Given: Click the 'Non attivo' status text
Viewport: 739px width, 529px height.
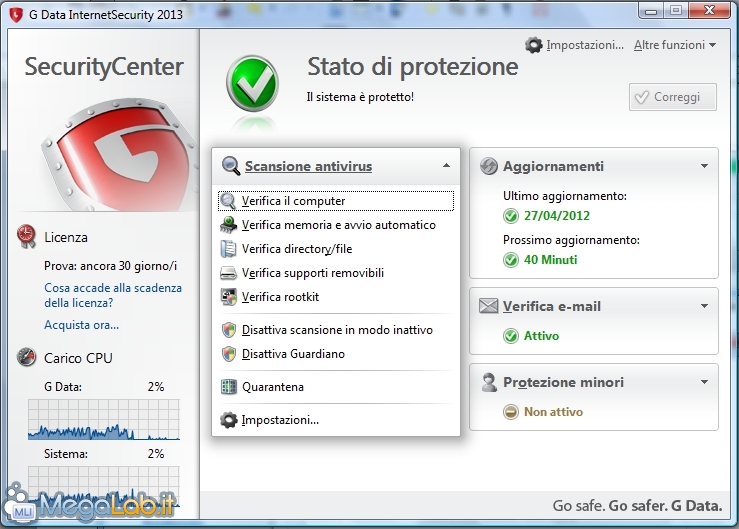Looking at the screenshot, I should tap(553, 412).
